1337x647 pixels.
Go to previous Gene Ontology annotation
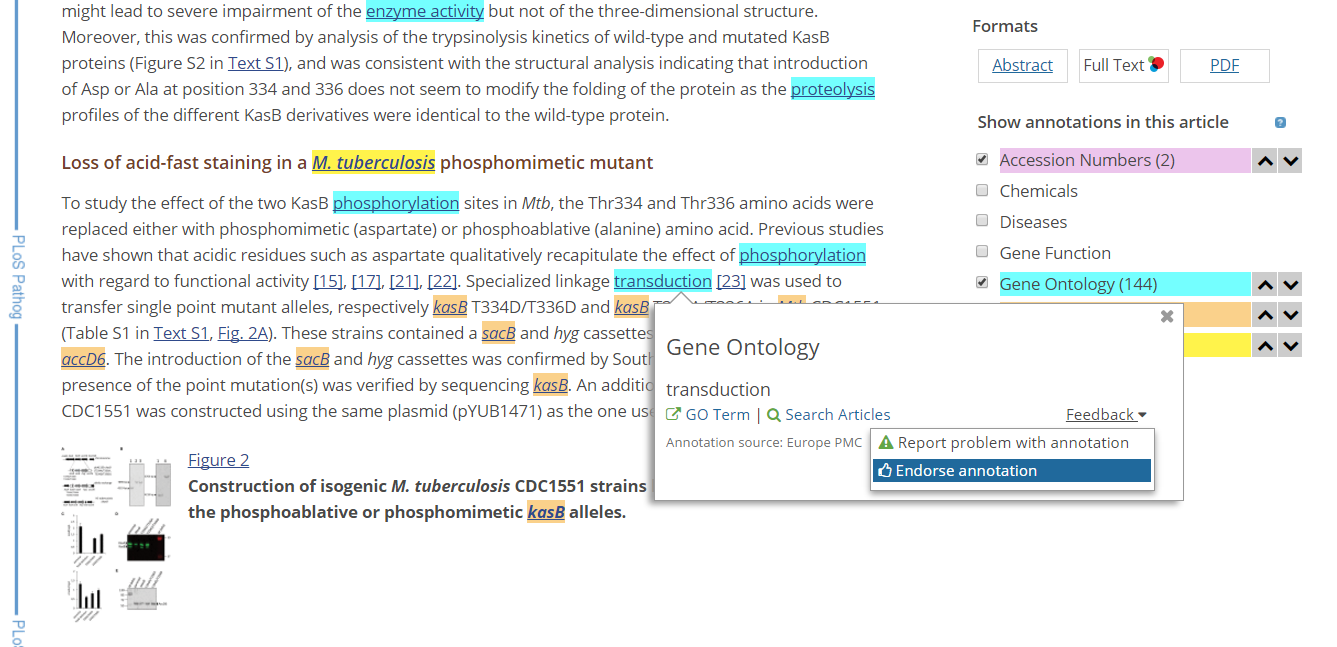point(1265,285)
